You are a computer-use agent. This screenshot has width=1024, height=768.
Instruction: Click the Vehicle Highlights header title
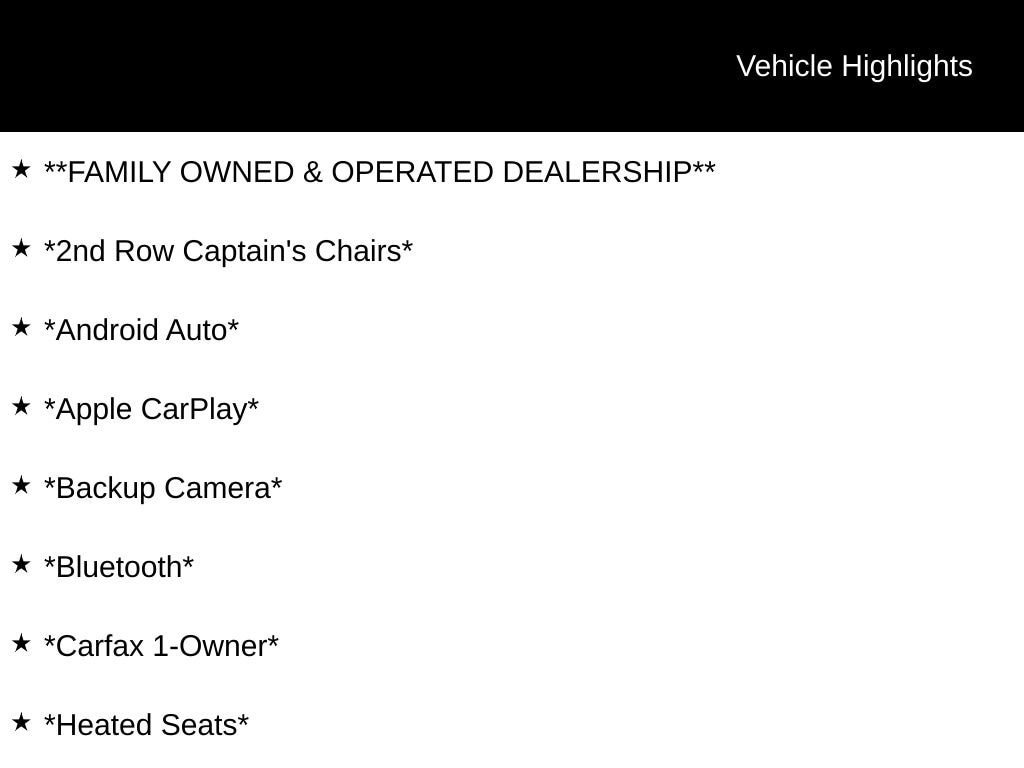tap(854, 66)
